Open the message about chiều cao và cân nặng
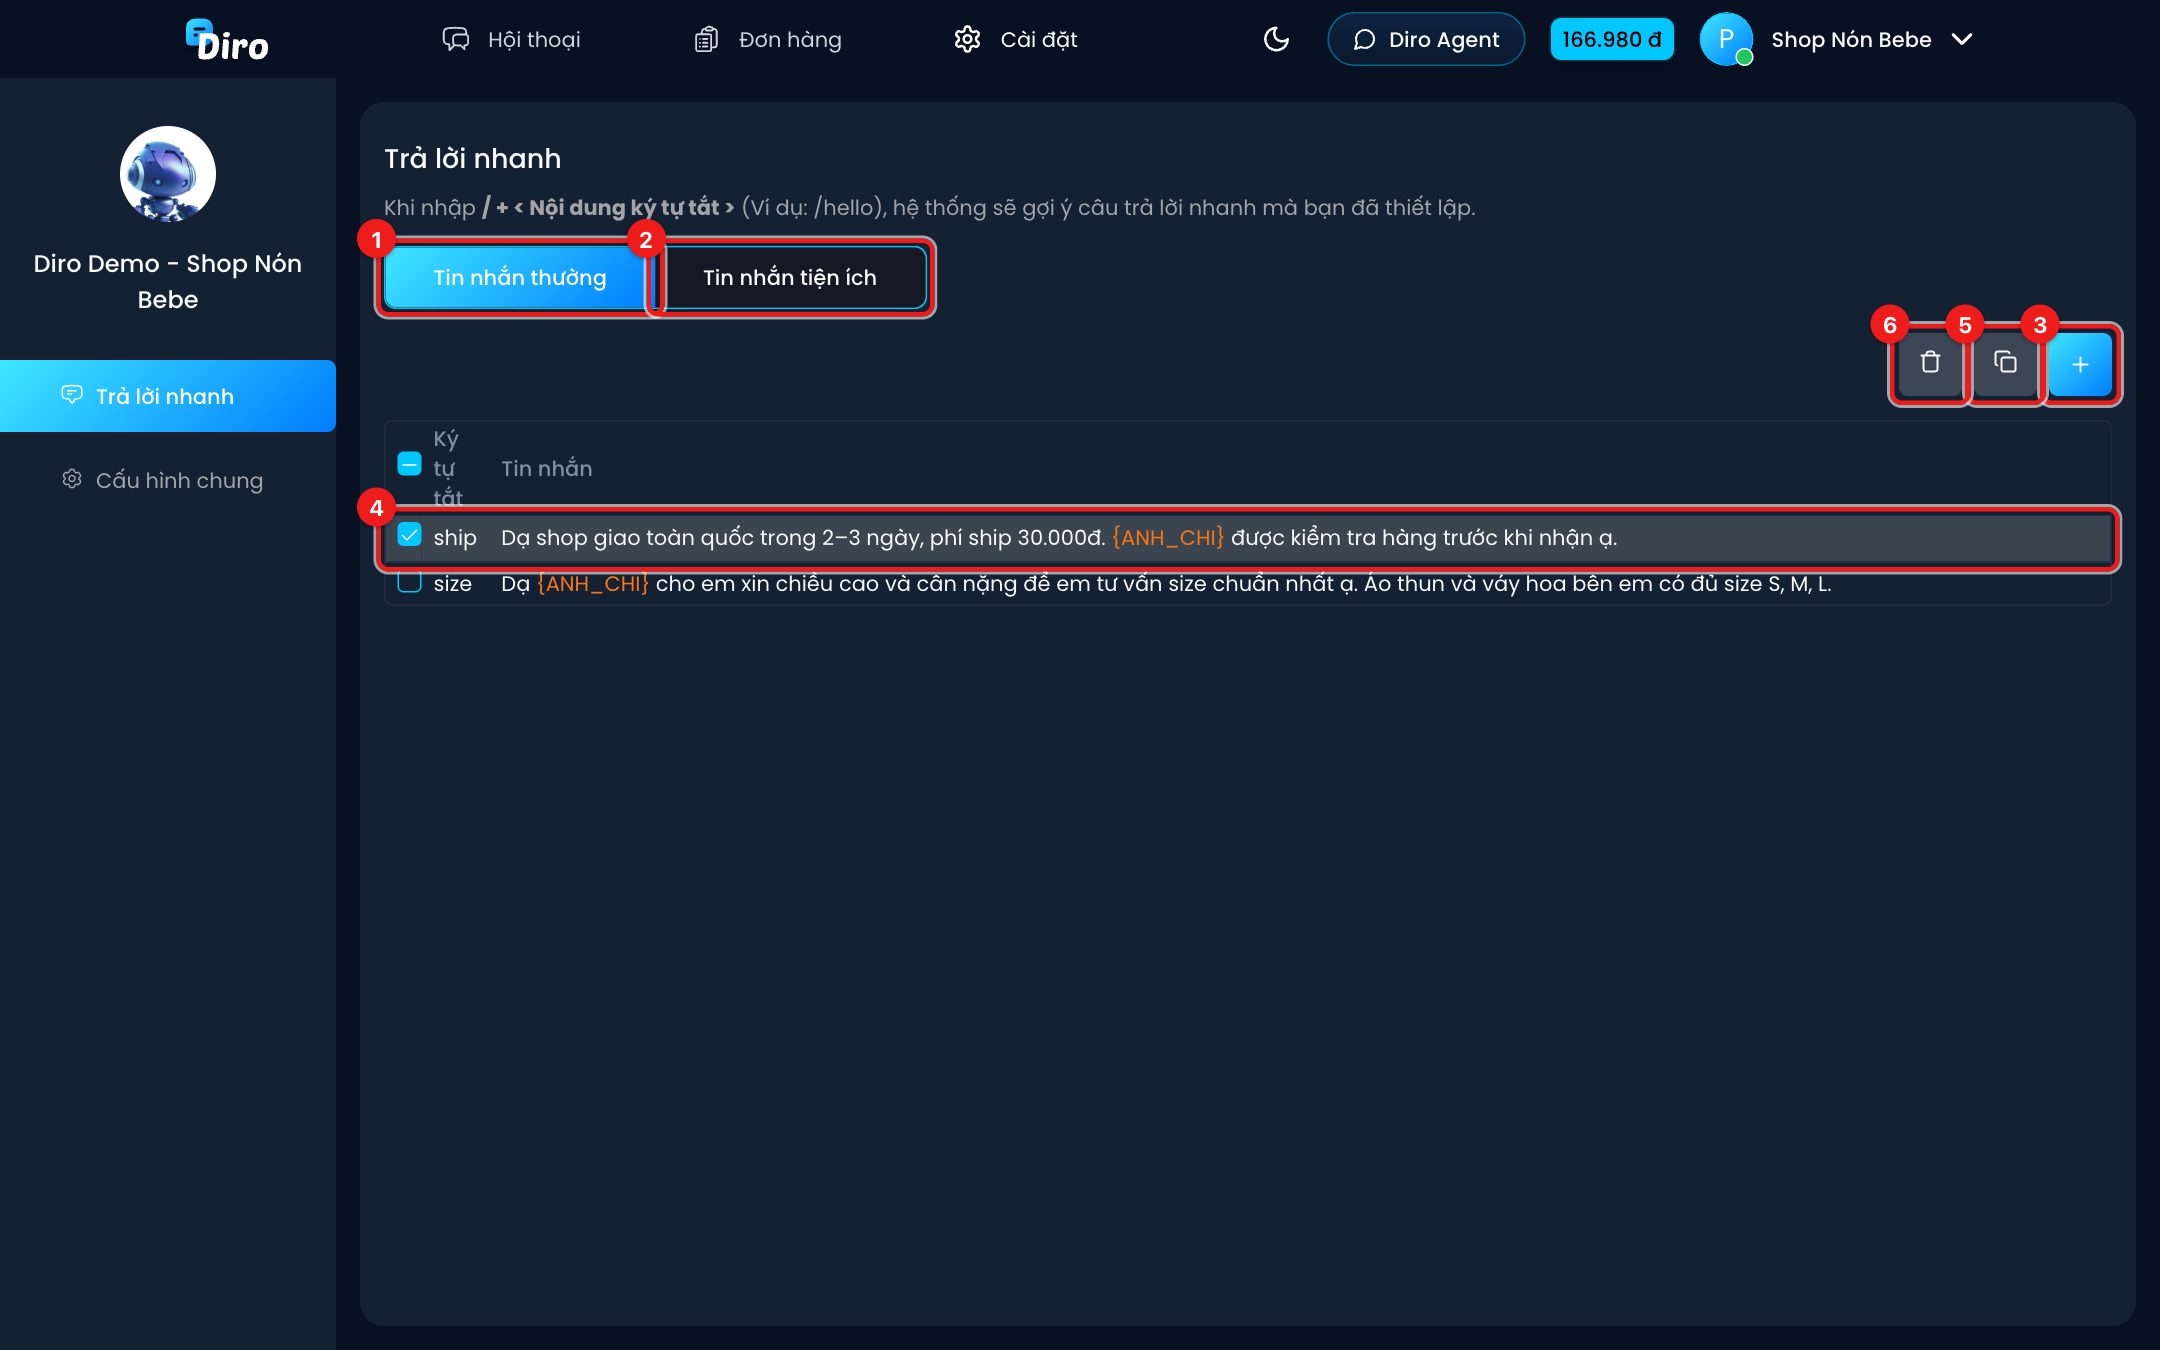 point(1166,584)
